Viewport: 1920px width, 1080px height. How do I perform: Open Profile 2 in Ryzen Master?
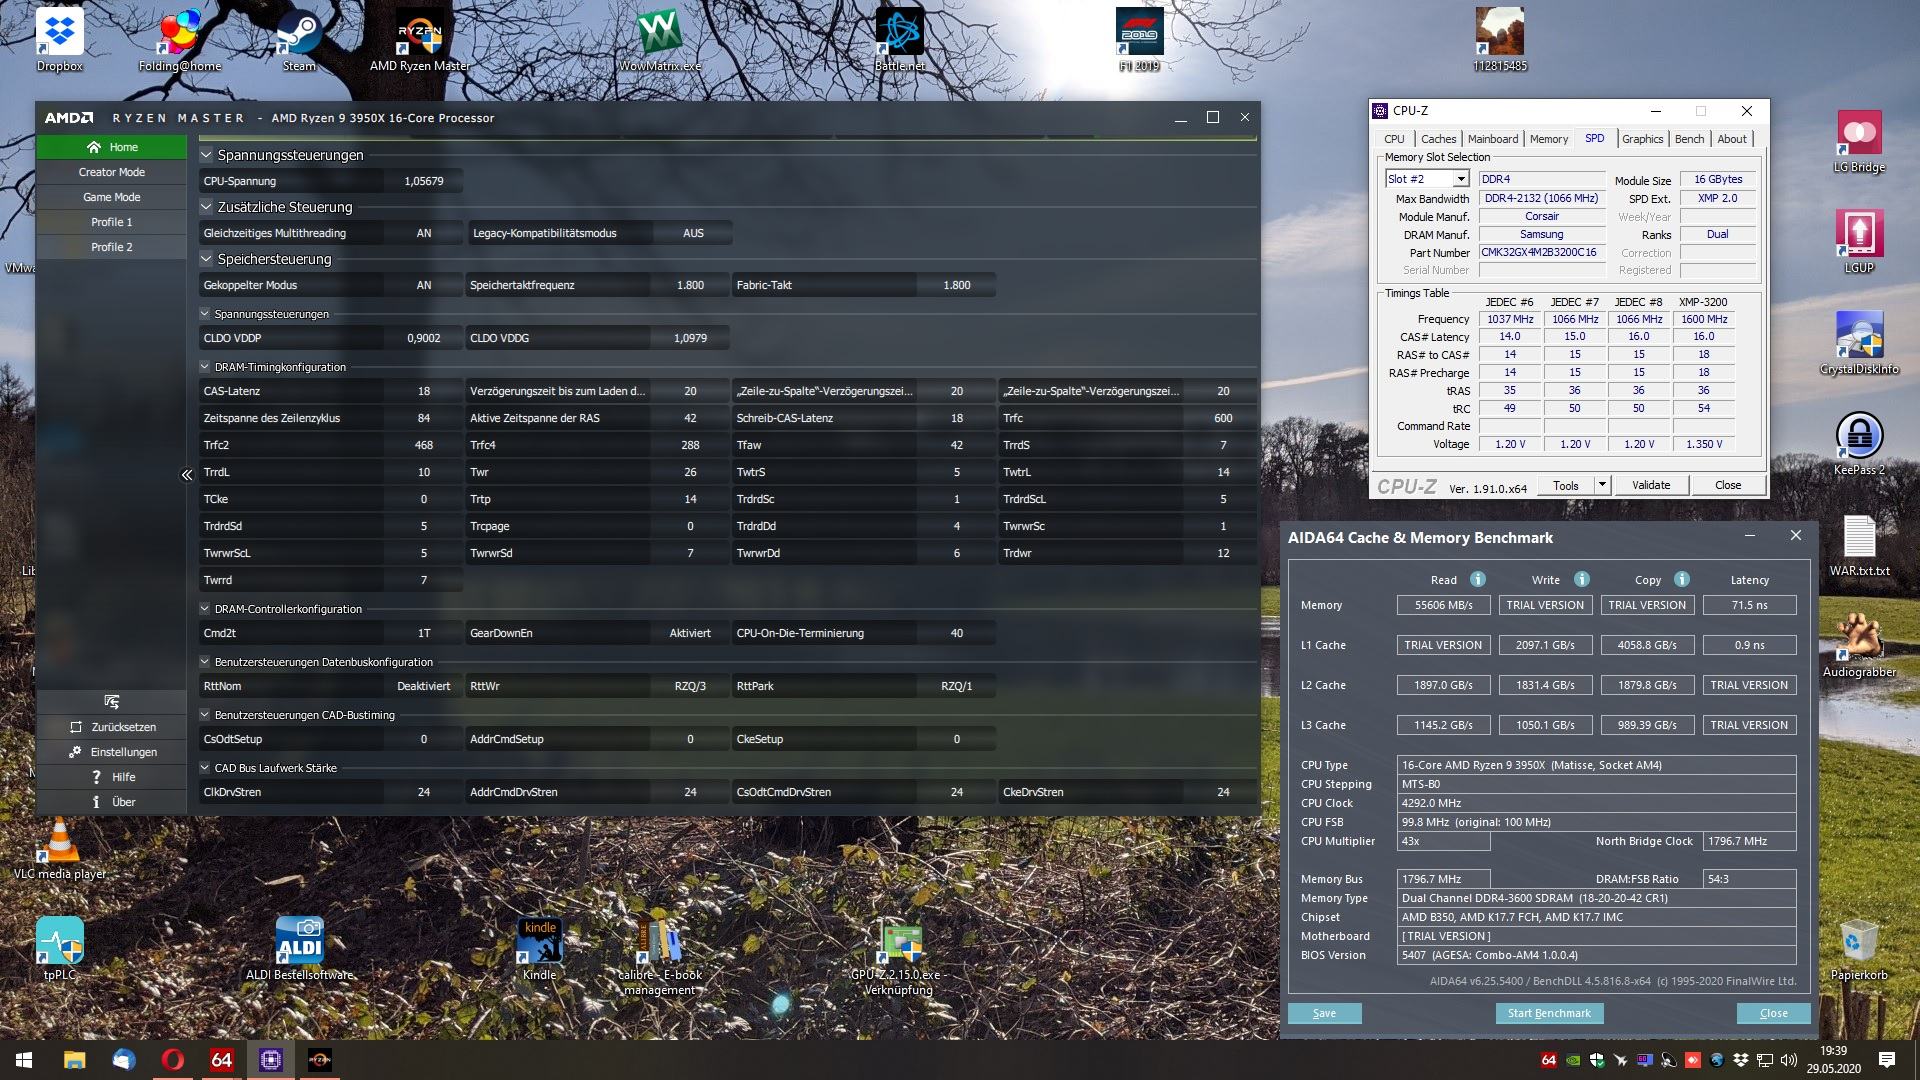click(x=111, y=247)
